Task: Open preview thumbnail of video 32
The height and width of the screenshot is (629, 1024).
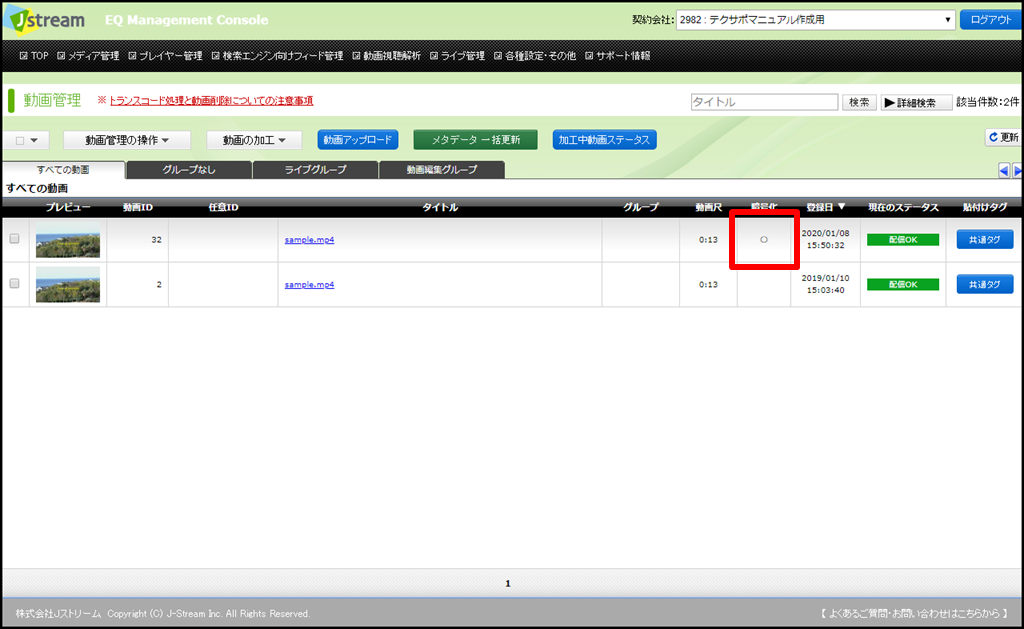Action: [x=68, y=240]
